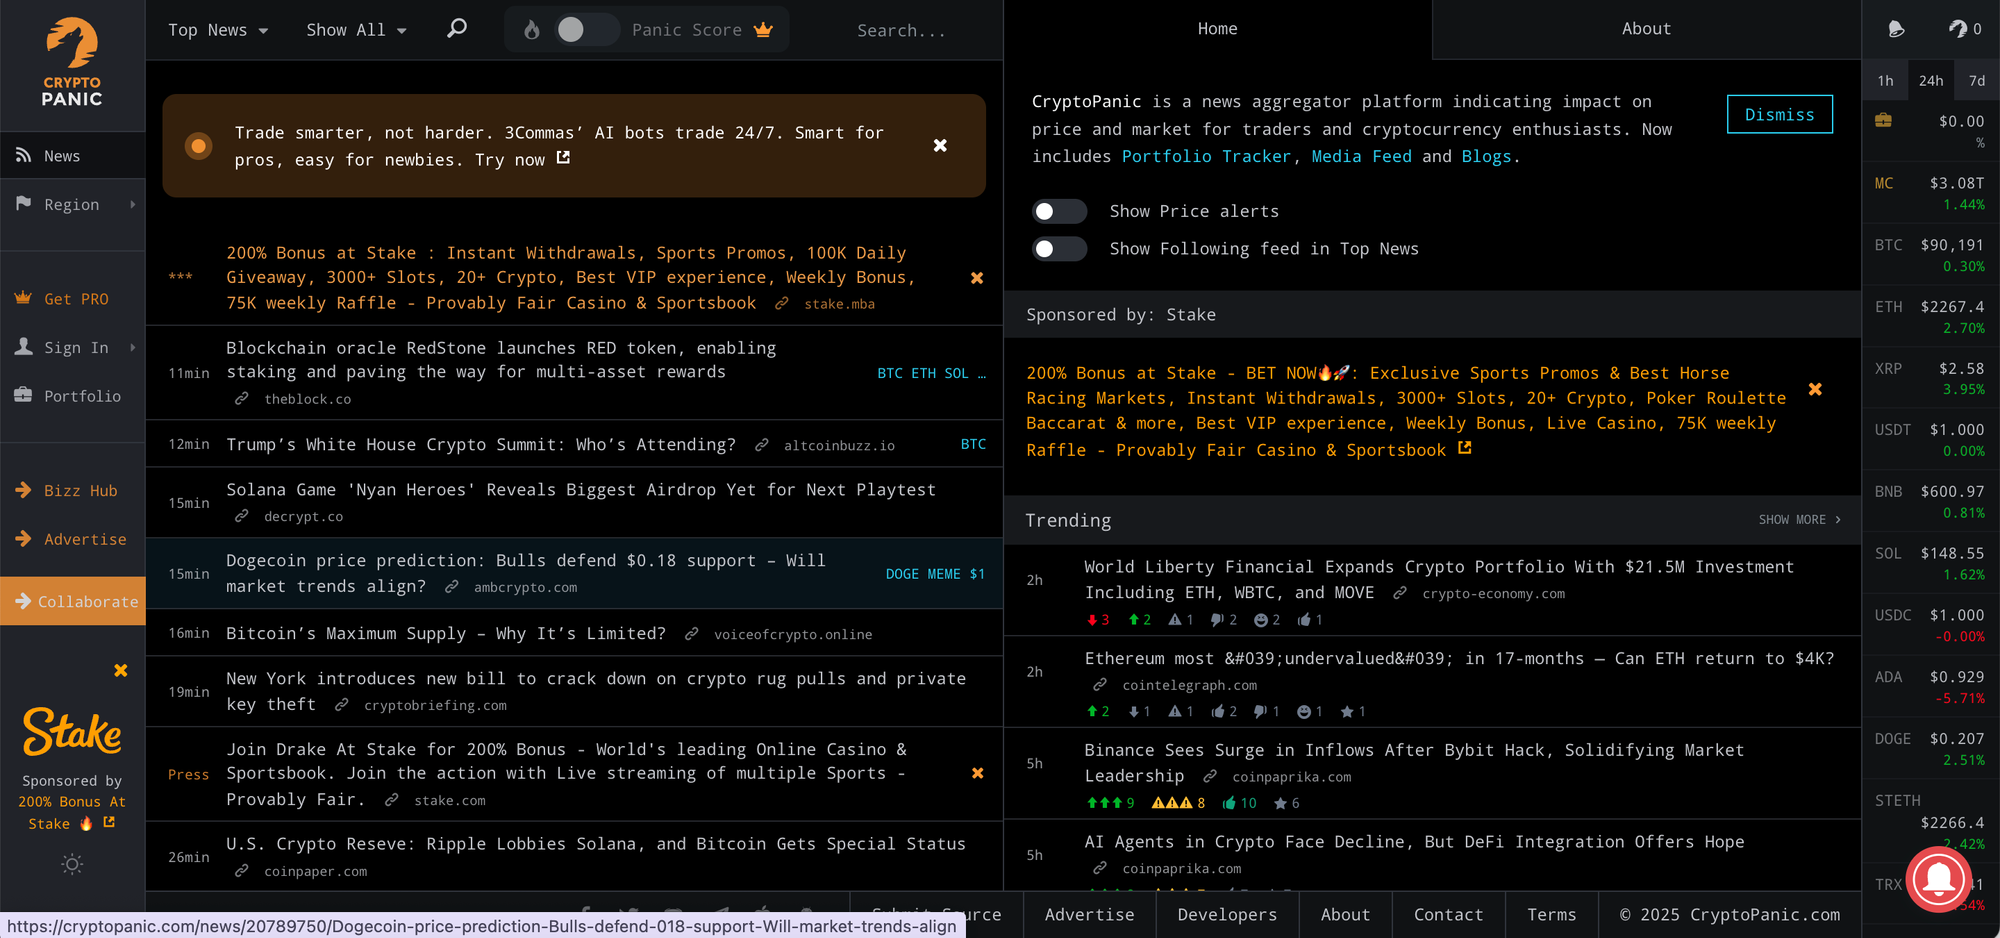This screenshot has width=2000, height=938.
Task: Click the News RSS icon in sidebar
Action: point(24,155)
